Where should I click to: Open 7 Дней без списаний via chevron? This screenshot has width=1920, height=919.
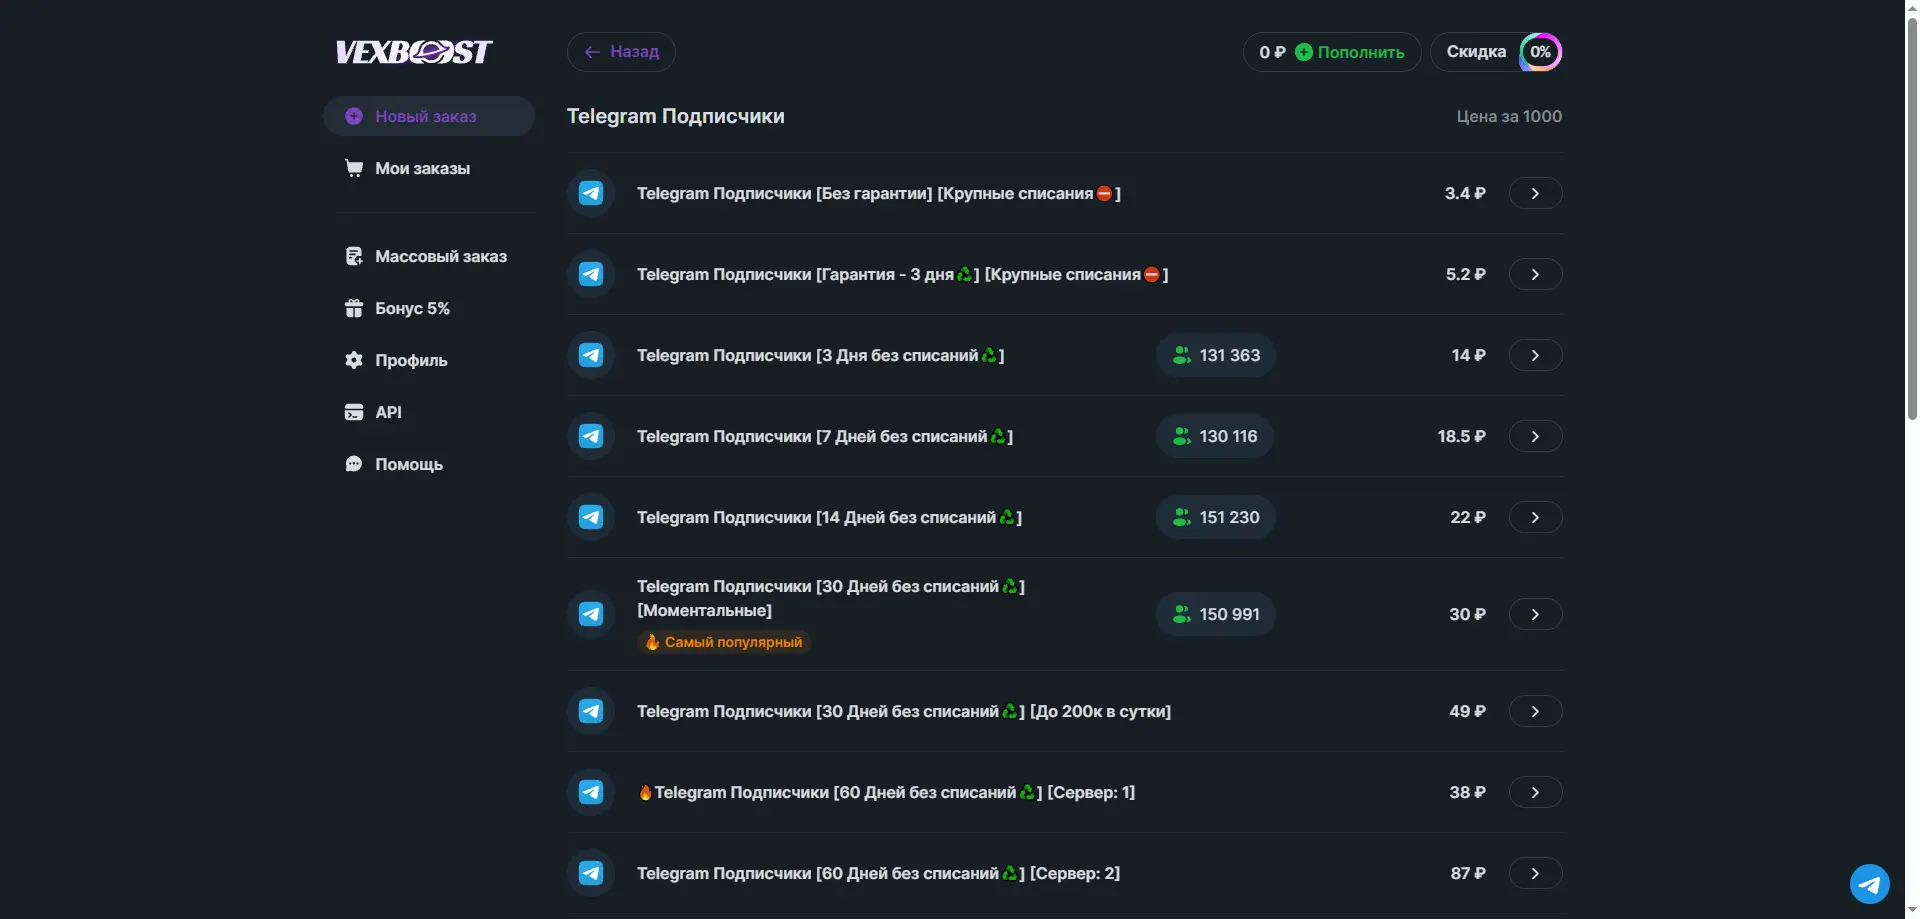click(1535, 436)
